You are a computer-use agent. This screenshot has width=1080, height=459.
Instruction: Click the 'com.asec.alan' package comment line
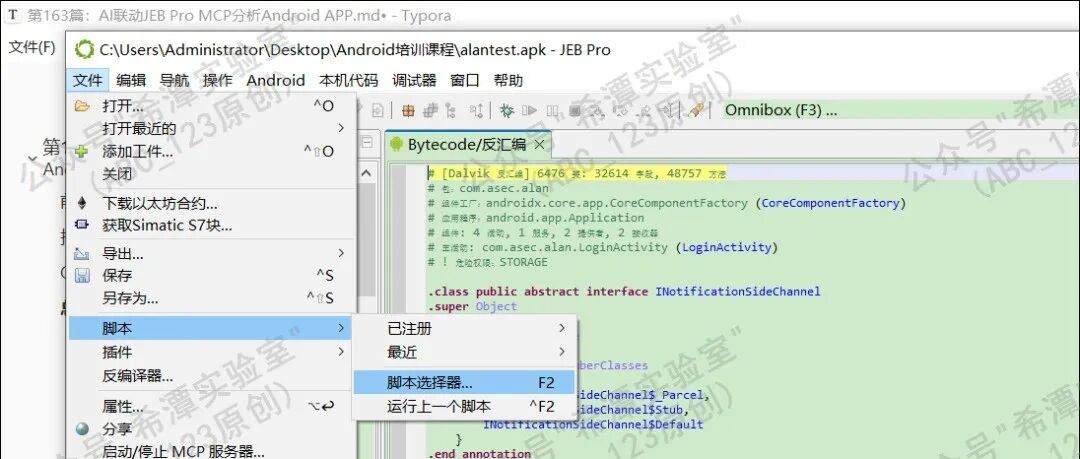point(488,188)
